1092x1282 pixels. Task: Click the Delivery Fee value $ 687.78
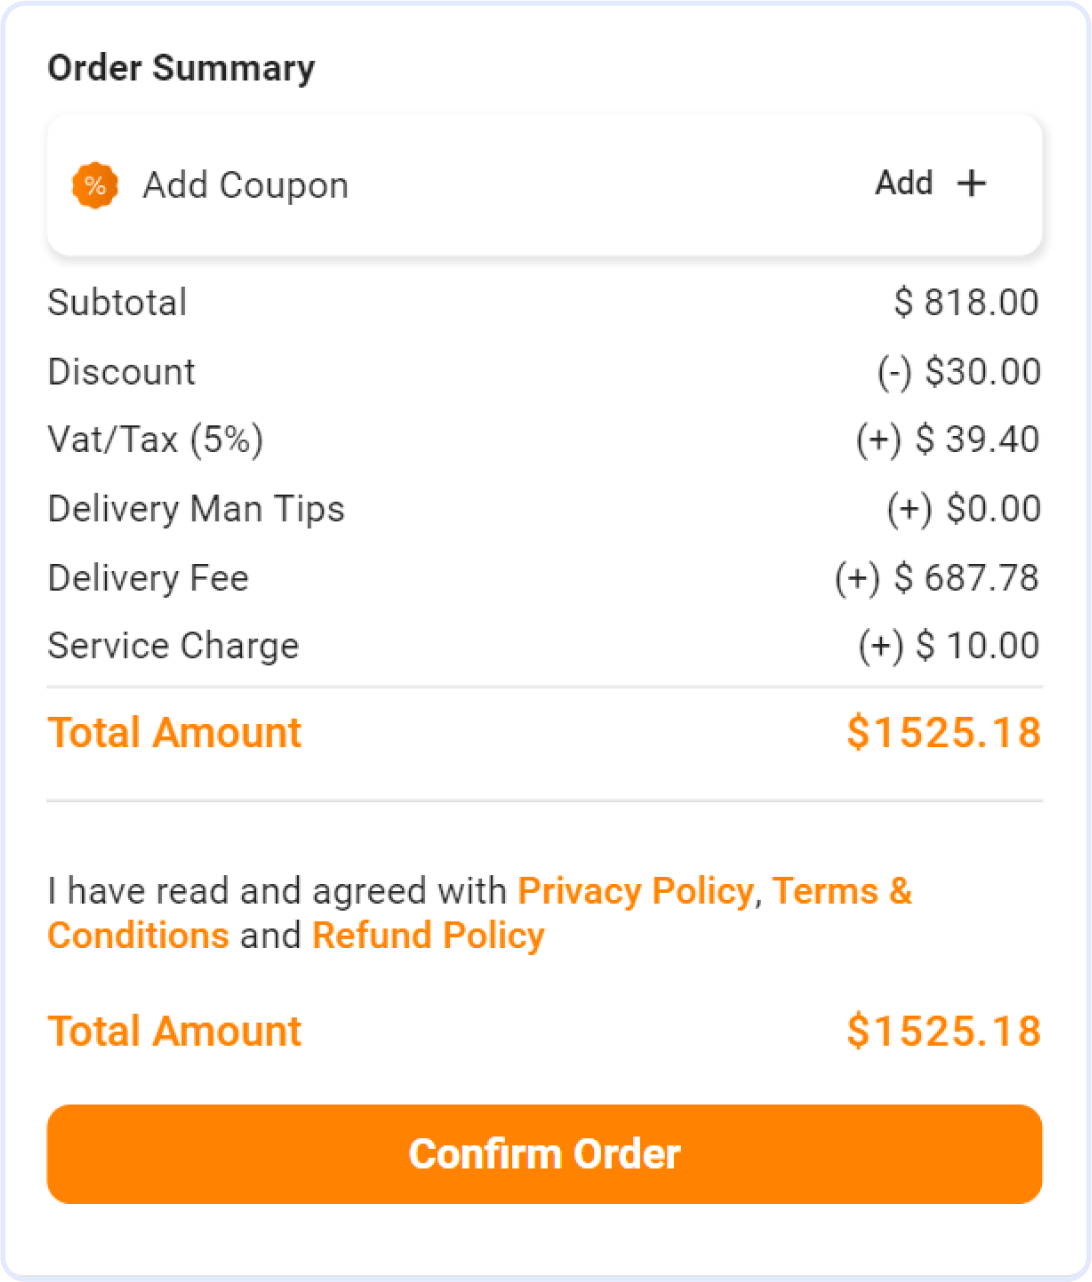coord(937,578)
